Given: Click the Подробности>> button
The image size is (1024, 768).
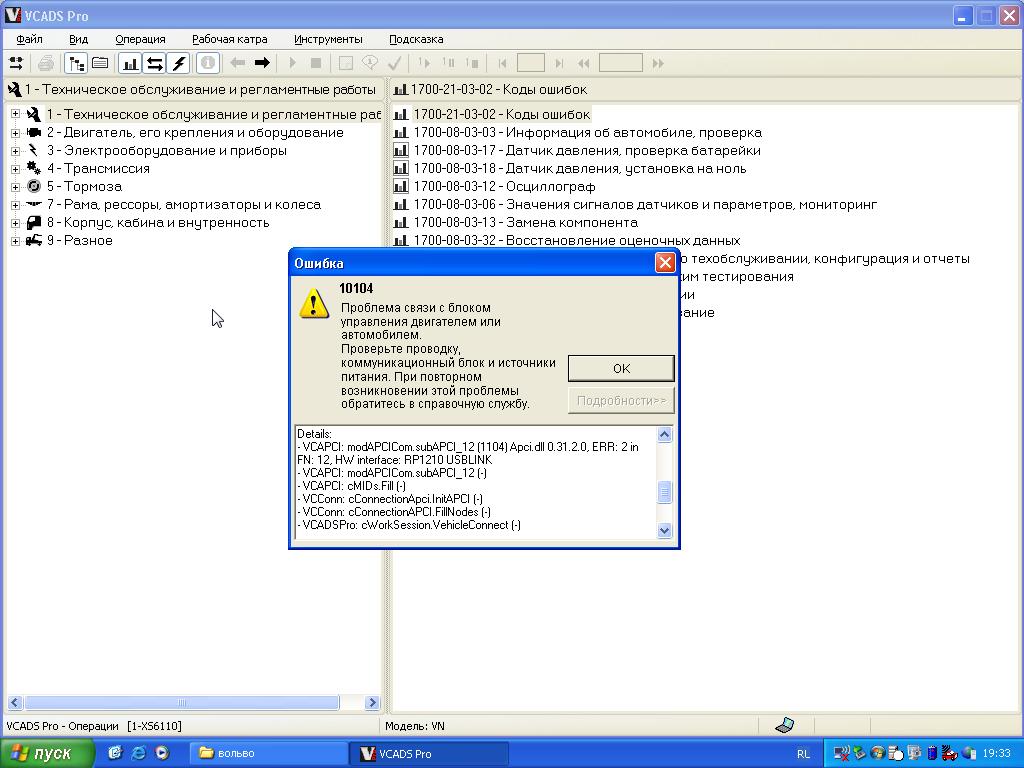Looking at the screenshot, I should click(621, 400).
